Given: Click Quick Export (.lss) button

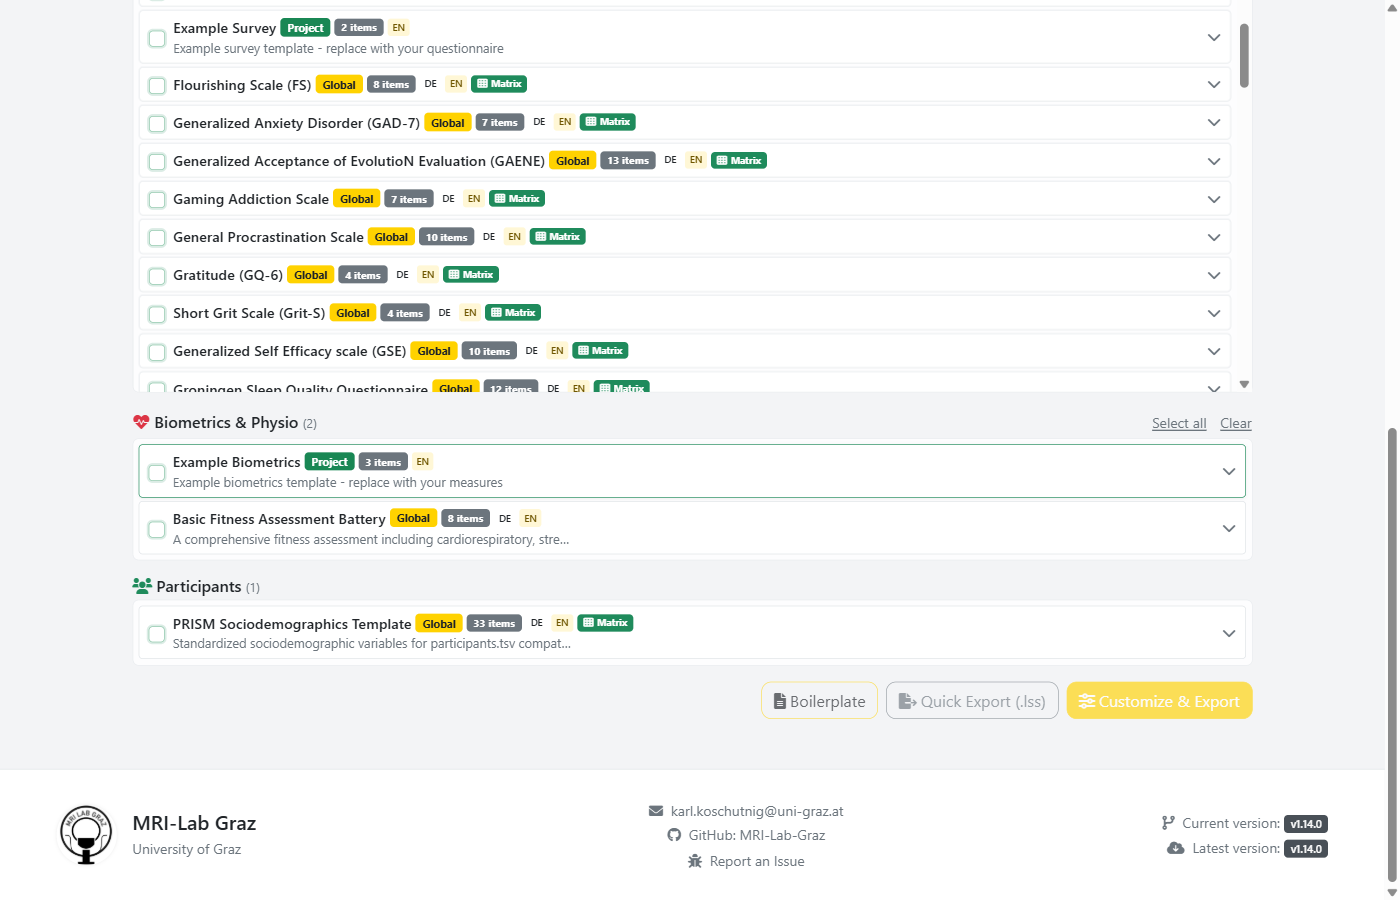Looking at the screenshot, I should [x=972, y=701].
